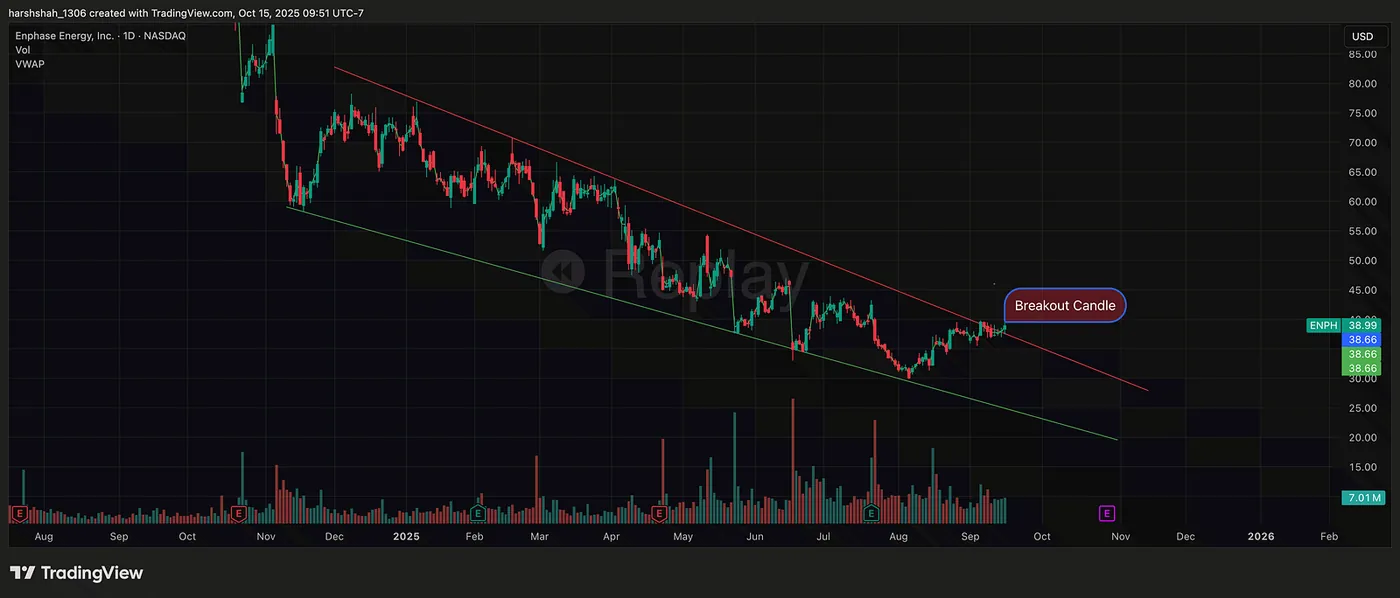Select the ENPH symbol price label
This screenshot has height=598, width=1400.
pyautogui.click(x=1324, y=325)
